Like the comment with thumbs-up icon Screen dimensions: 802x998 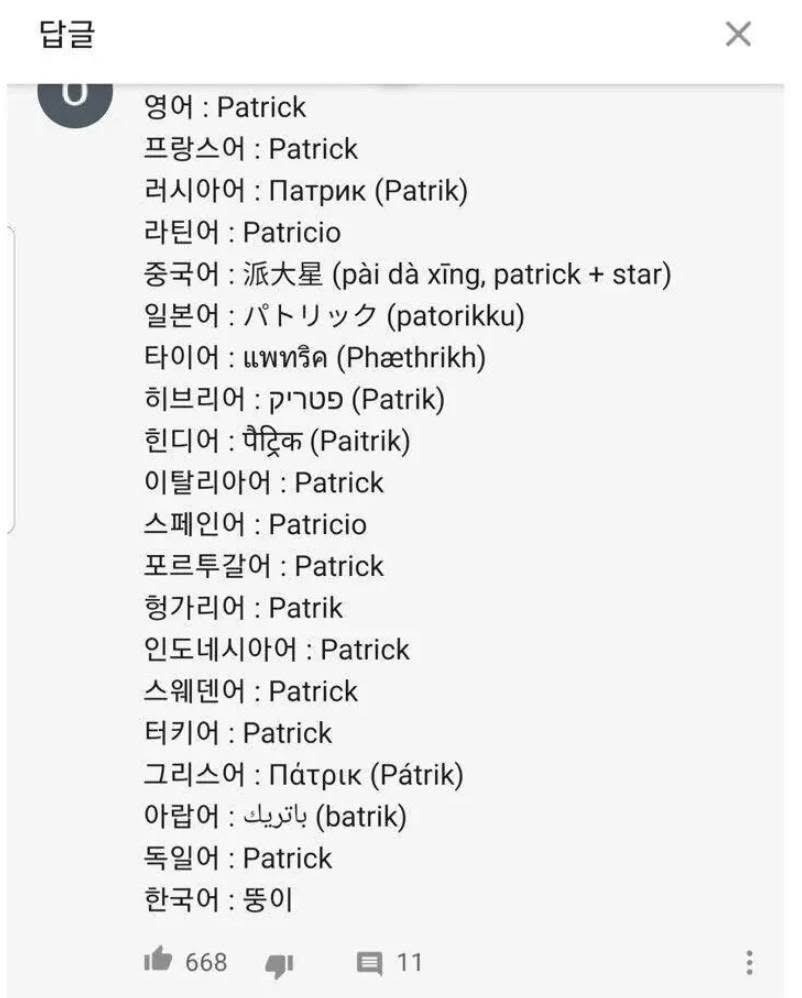[x=158, y=961]
